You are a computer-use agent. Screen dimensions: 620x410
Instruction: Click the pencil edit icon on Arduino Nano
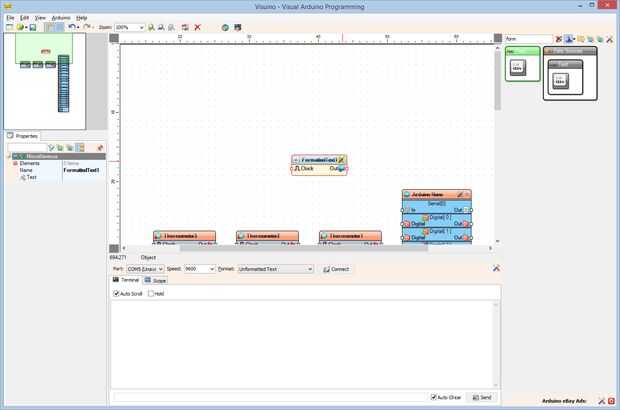pos(460,195)
